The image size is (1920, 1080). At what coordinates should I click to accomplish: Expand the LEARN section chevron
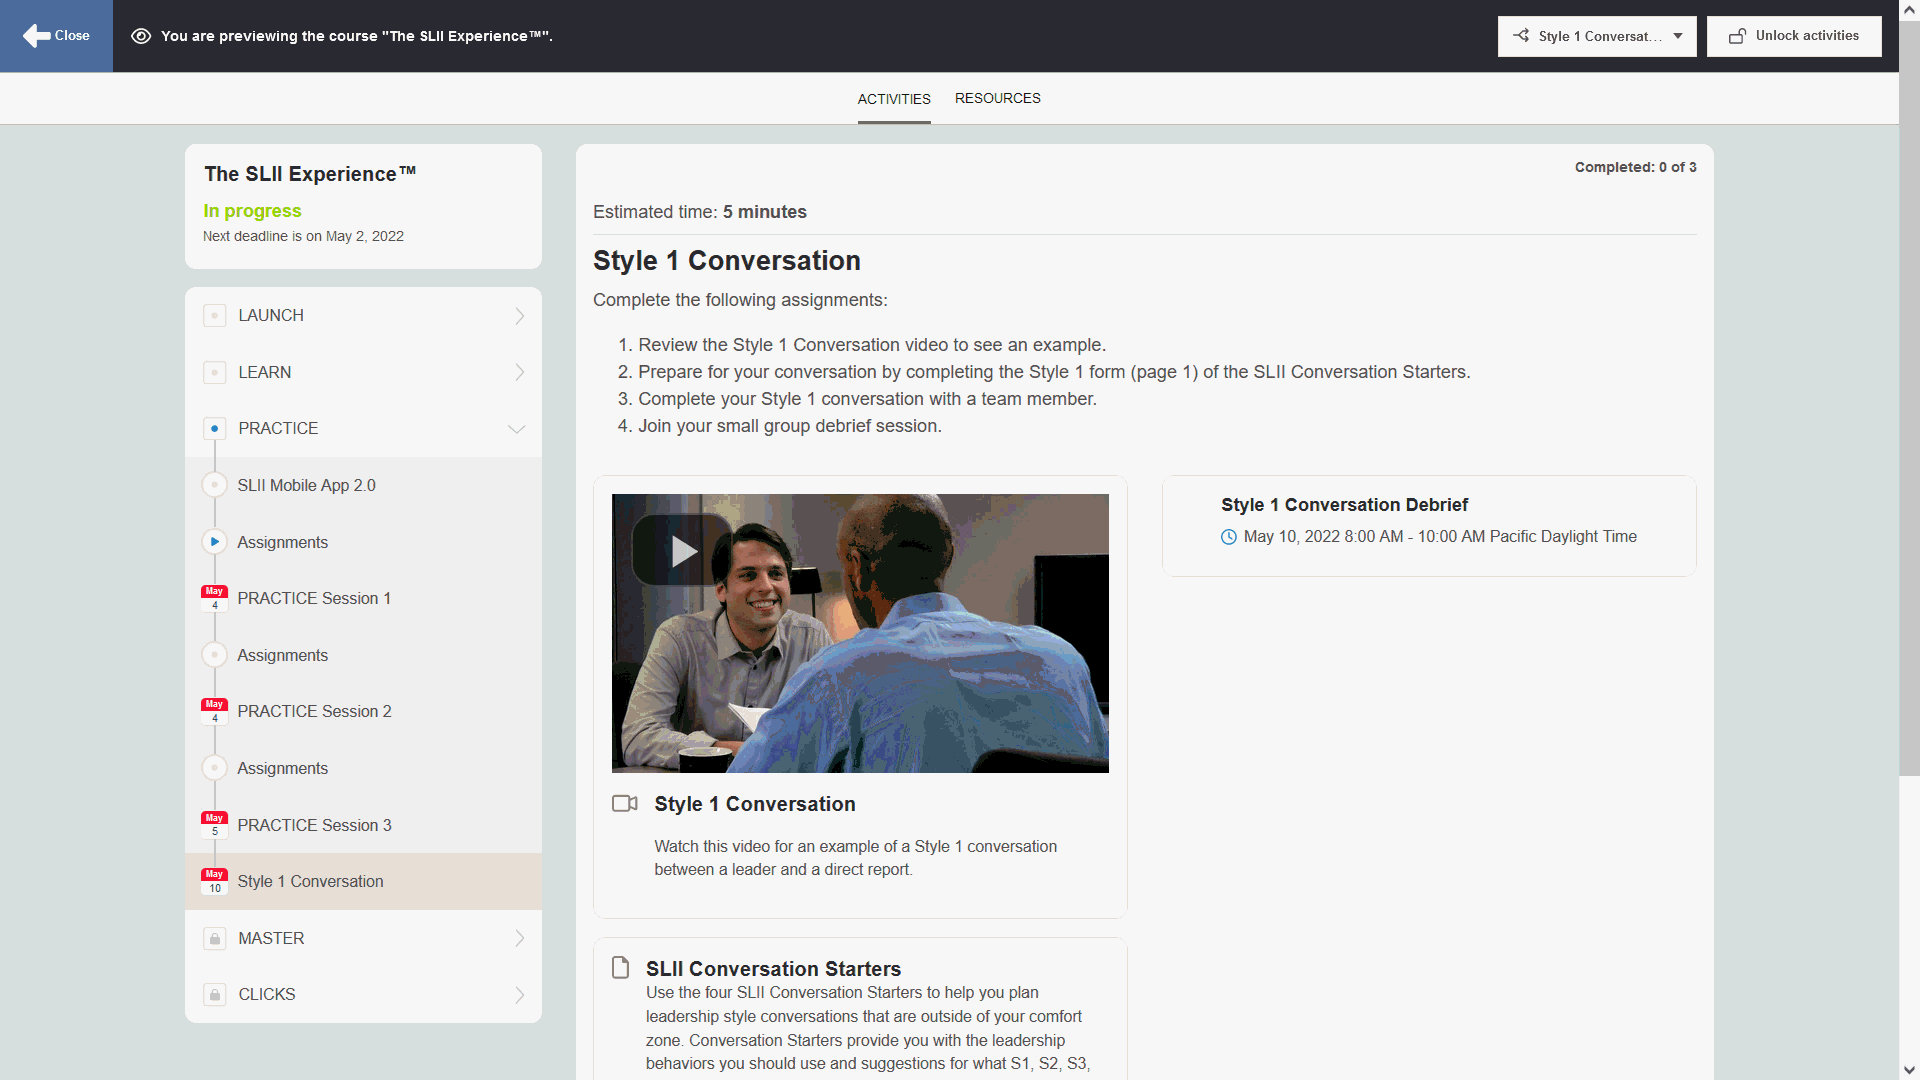tap(519, 372)
